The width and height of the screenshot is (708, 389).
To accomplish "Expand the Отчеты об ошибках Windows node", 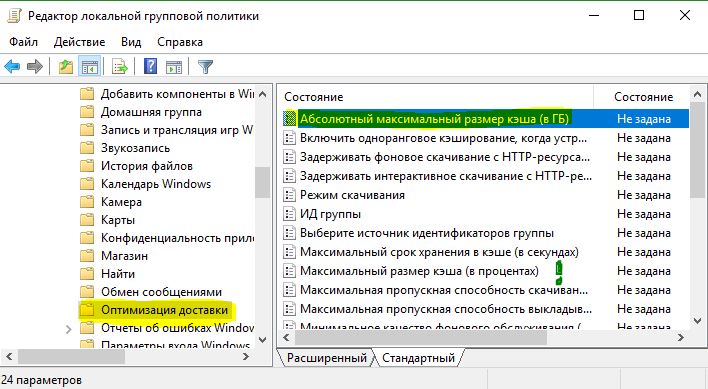I will click(x=69, y=329).
